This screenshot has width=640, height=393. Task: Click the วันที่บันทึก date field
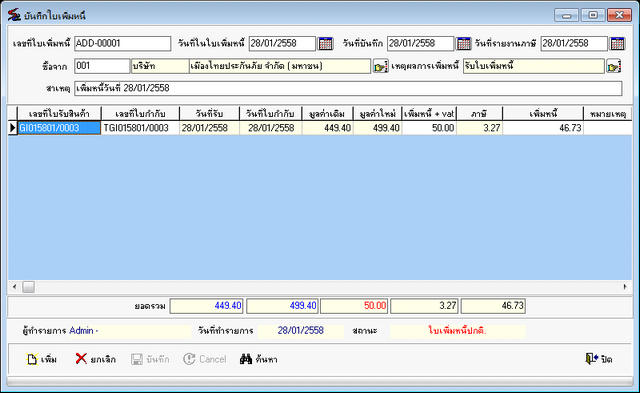[x=420, y=43]
